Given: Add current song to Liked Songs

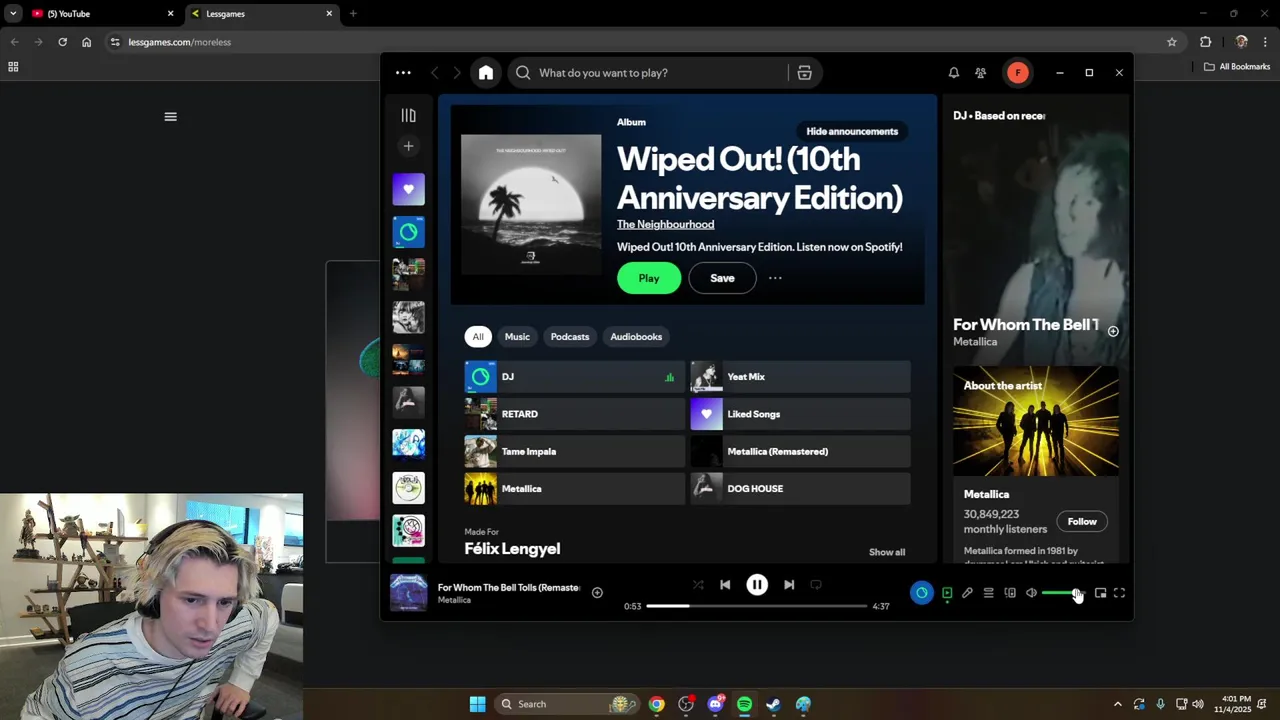Looking at the screenshot, I should click(x=597, y=593).
